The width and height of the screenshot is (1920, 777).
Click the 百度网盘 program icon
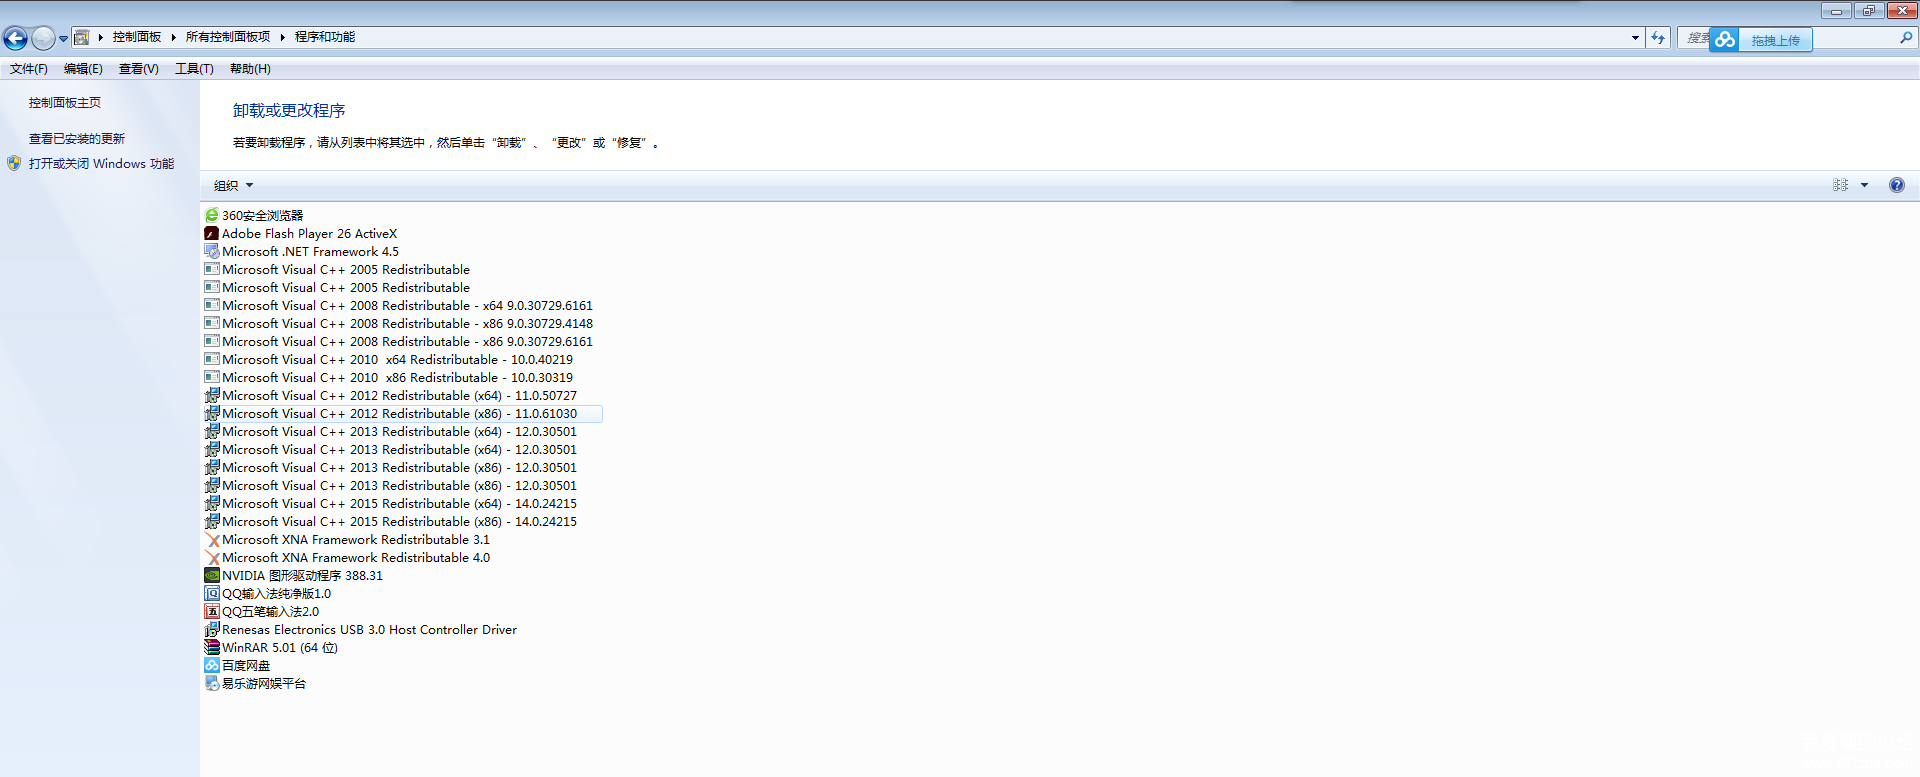(x=211, y=665)
